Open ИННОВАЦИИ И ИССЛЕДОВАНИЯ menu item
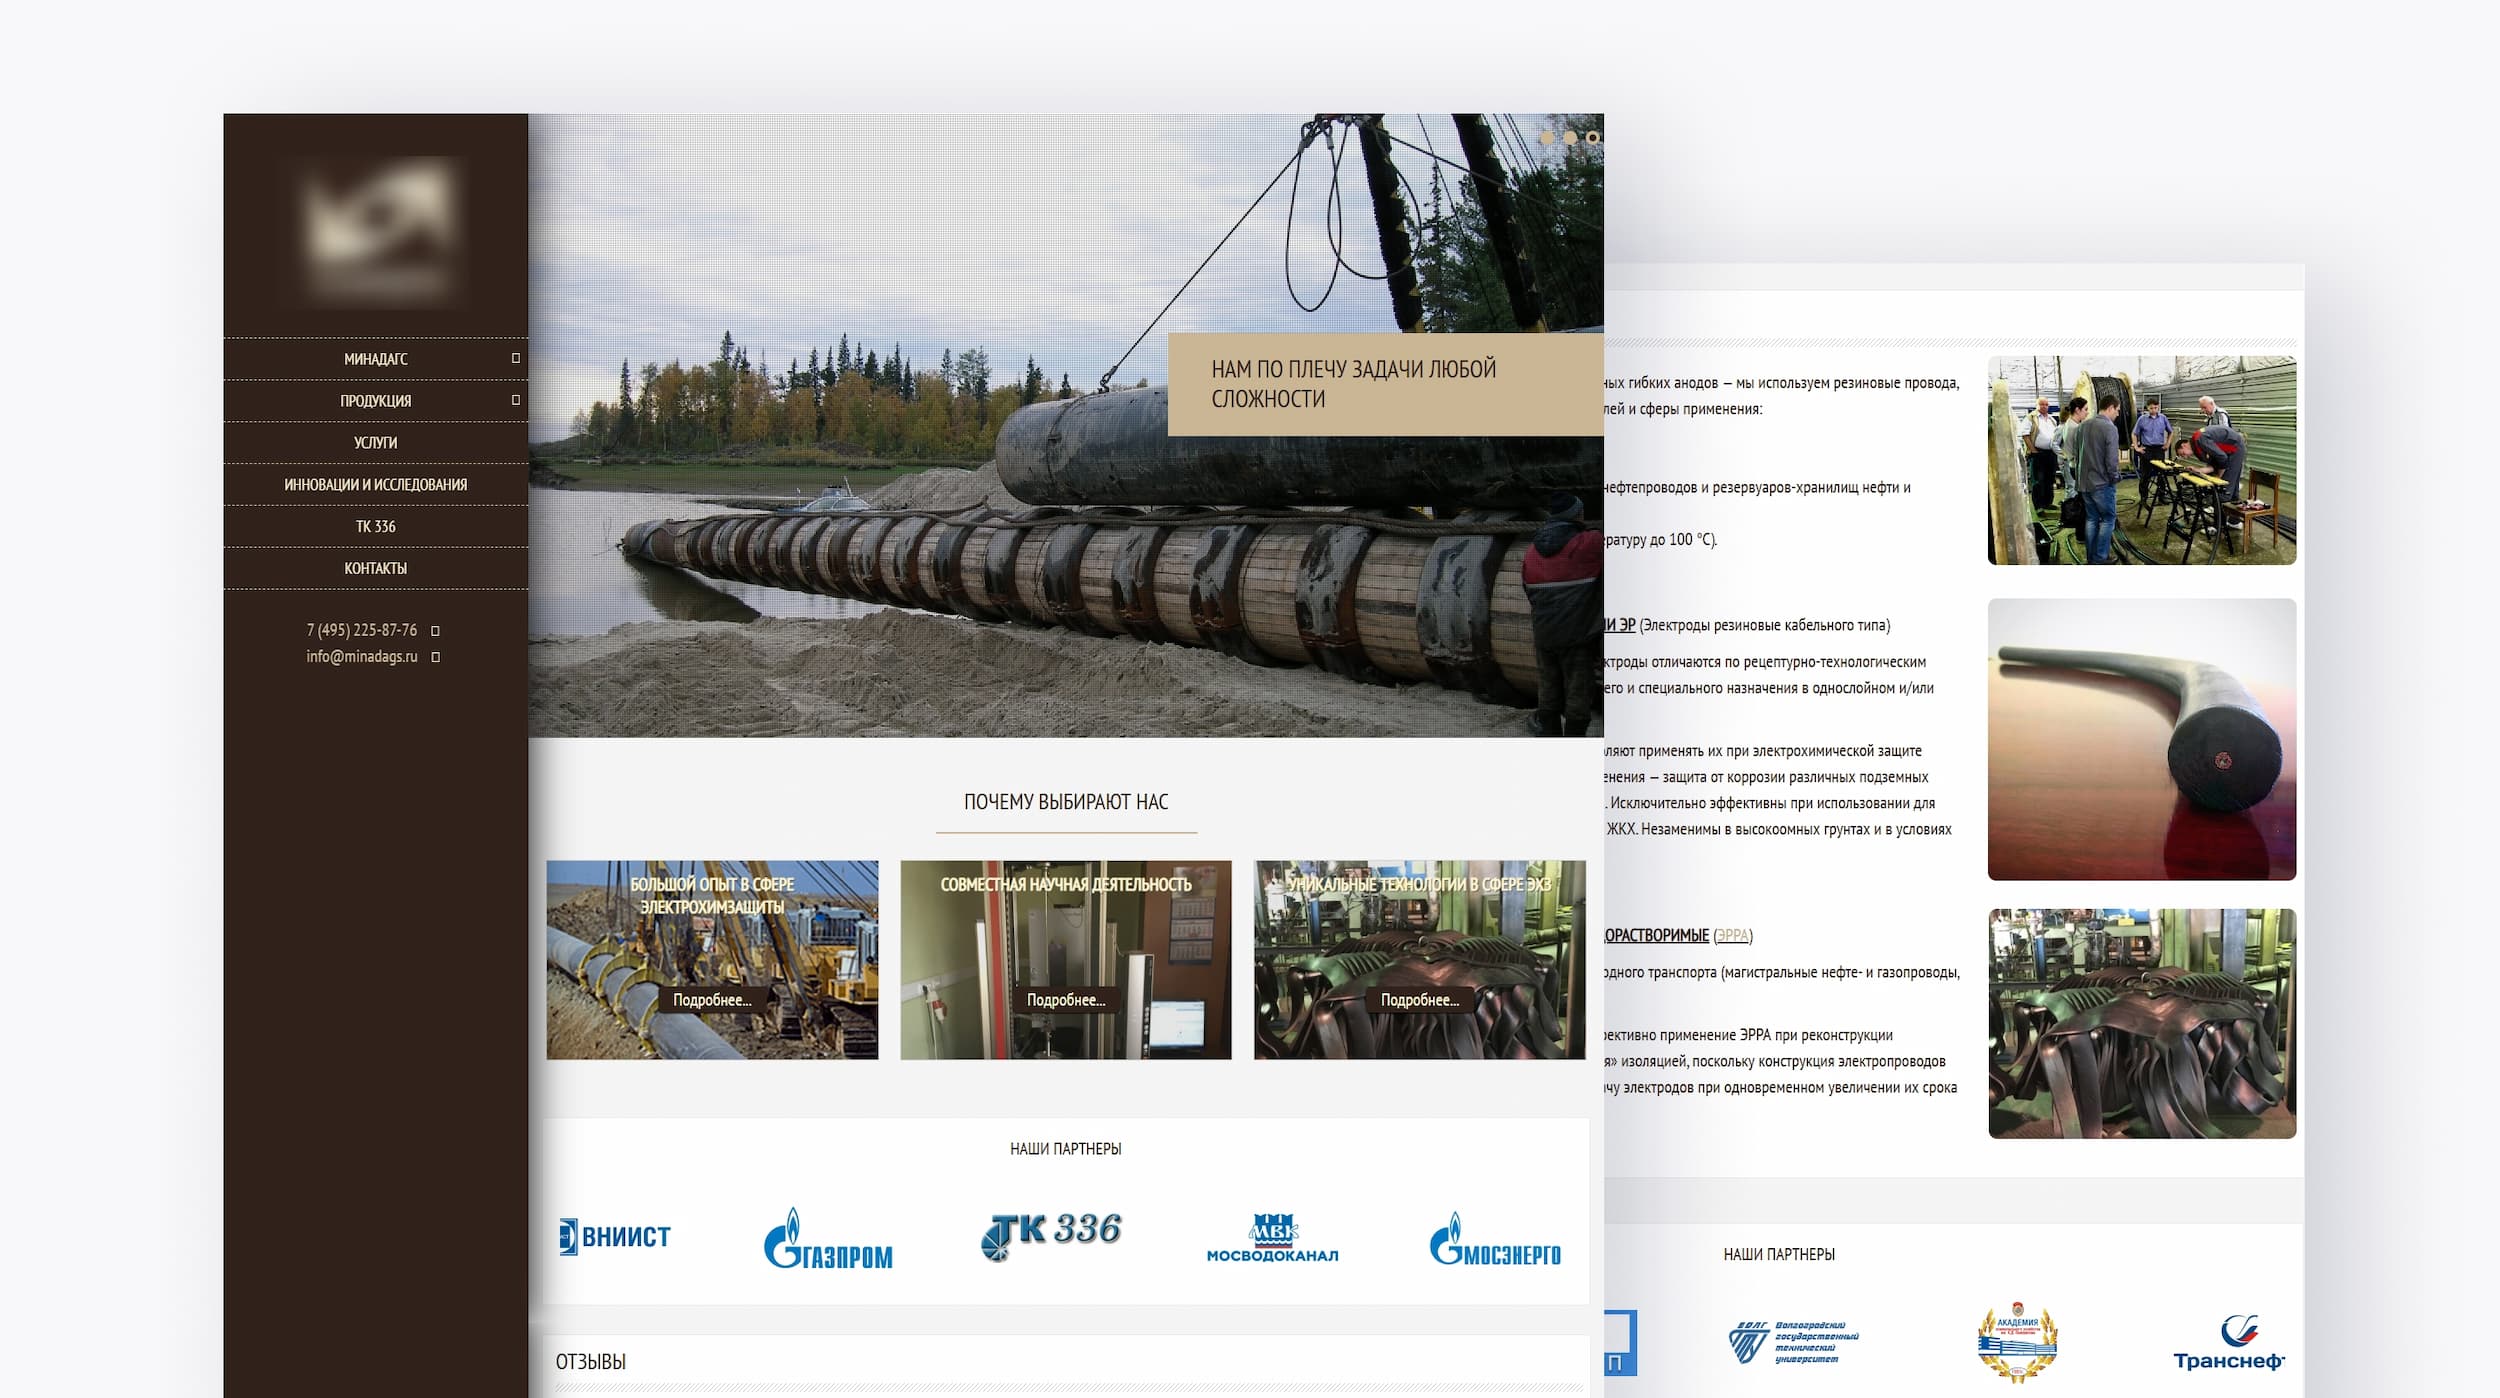Image resolution: width=2500 pixels, height=1398 pixels. click(x=375, y=485)
